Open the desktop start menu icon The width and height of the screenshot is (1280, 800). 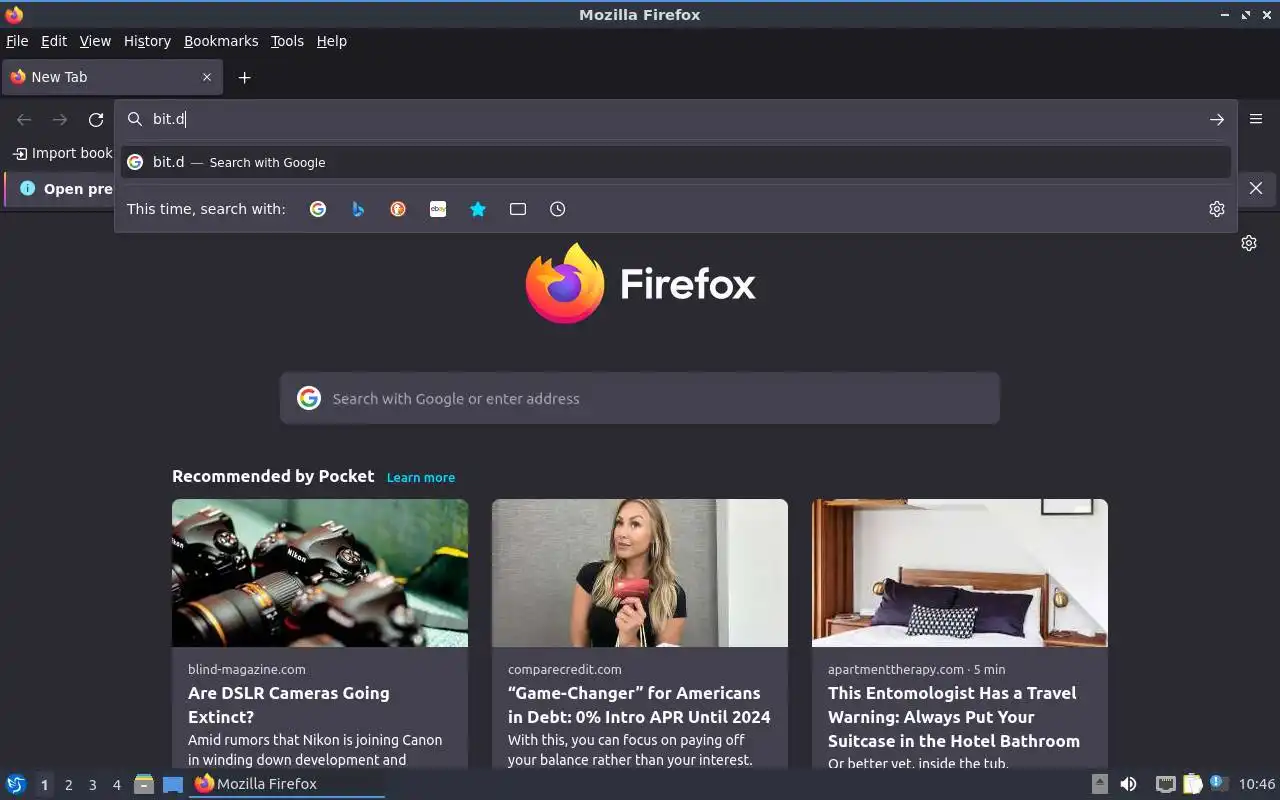point(16,784)
